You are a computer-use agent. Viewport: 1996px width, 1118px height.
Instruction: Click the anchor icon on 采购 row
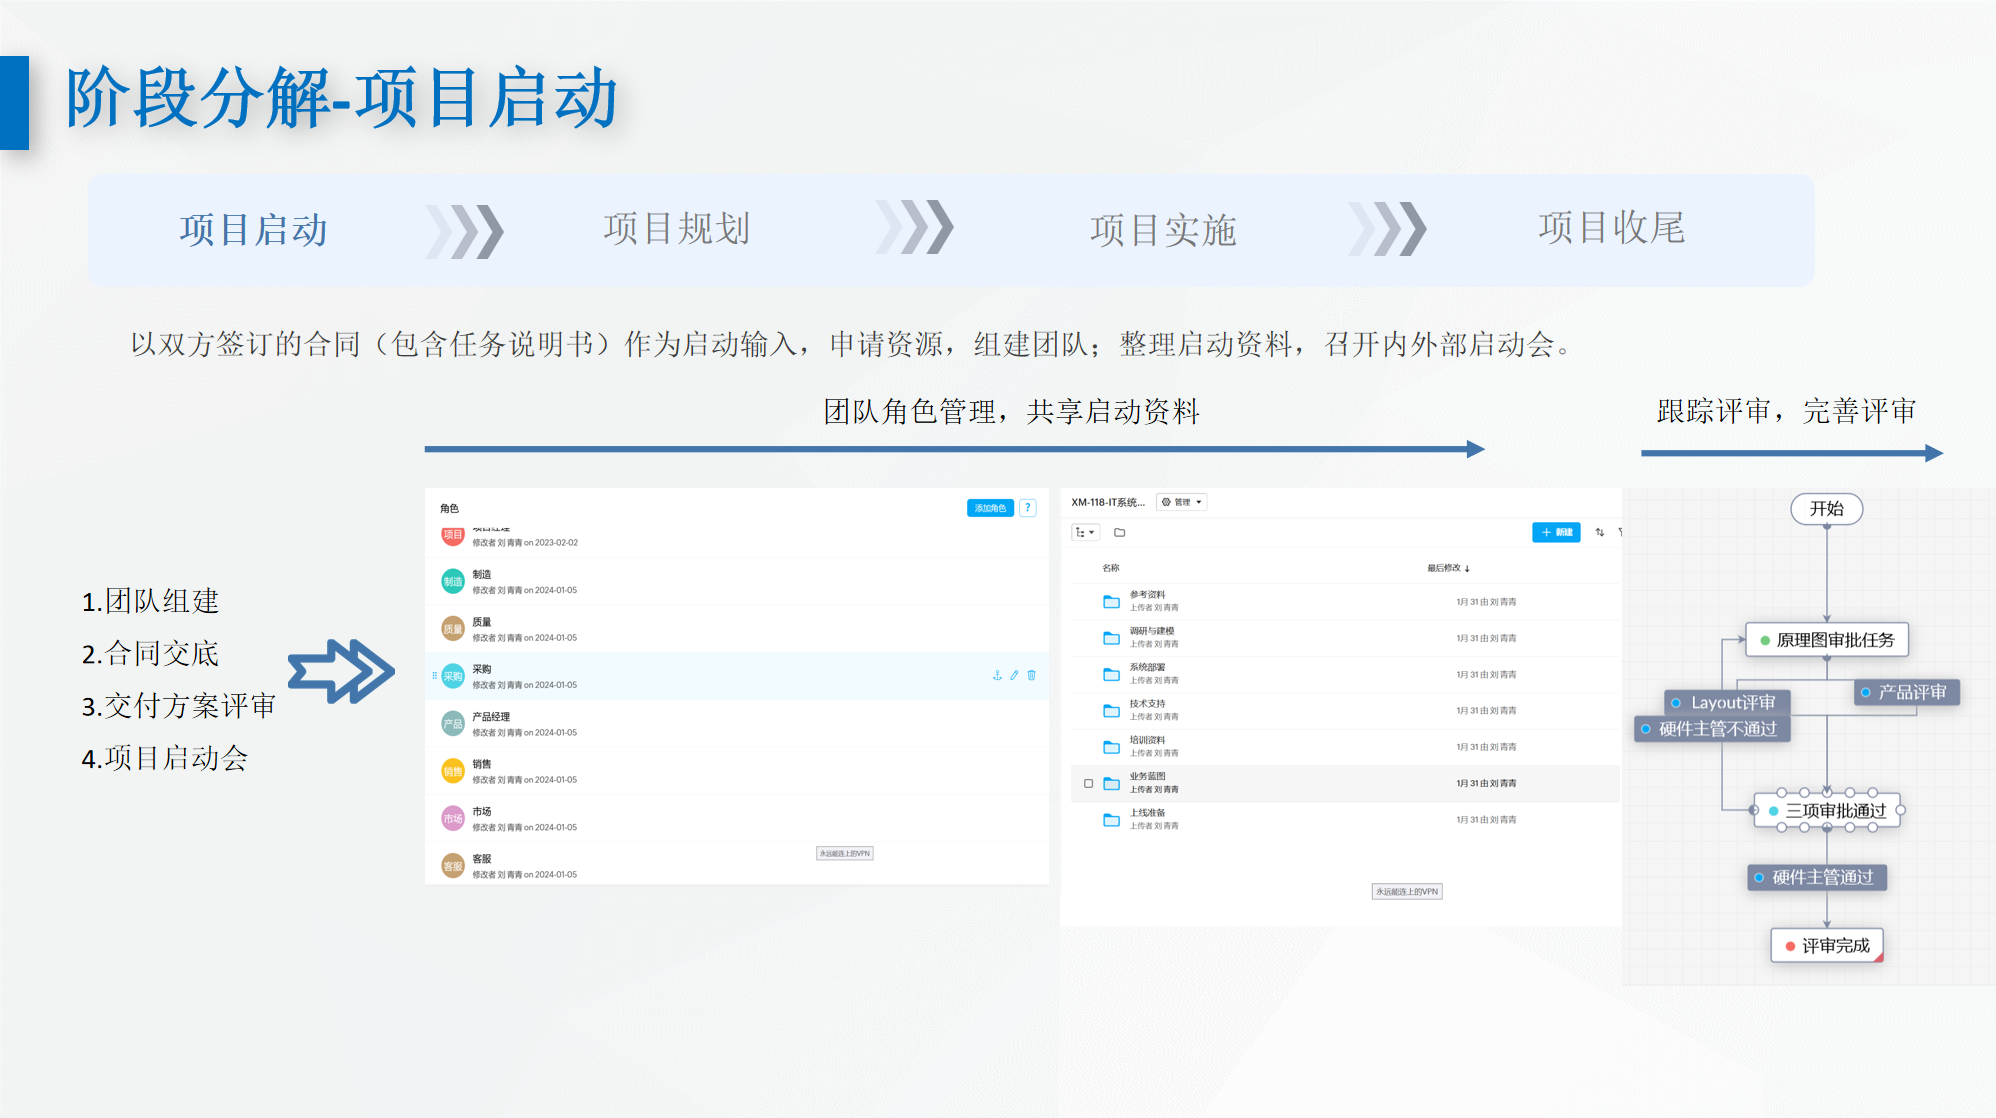pyautogui.click(x=997, y=676)
